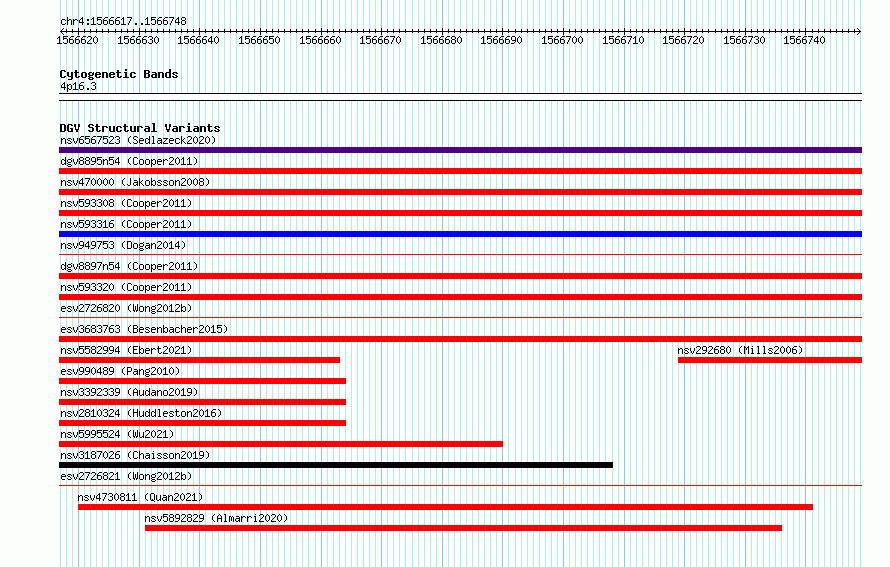Click the red nsv593320 variant bar
The height and width of the screenshot is (567, 890).
(x=460, y=297)
